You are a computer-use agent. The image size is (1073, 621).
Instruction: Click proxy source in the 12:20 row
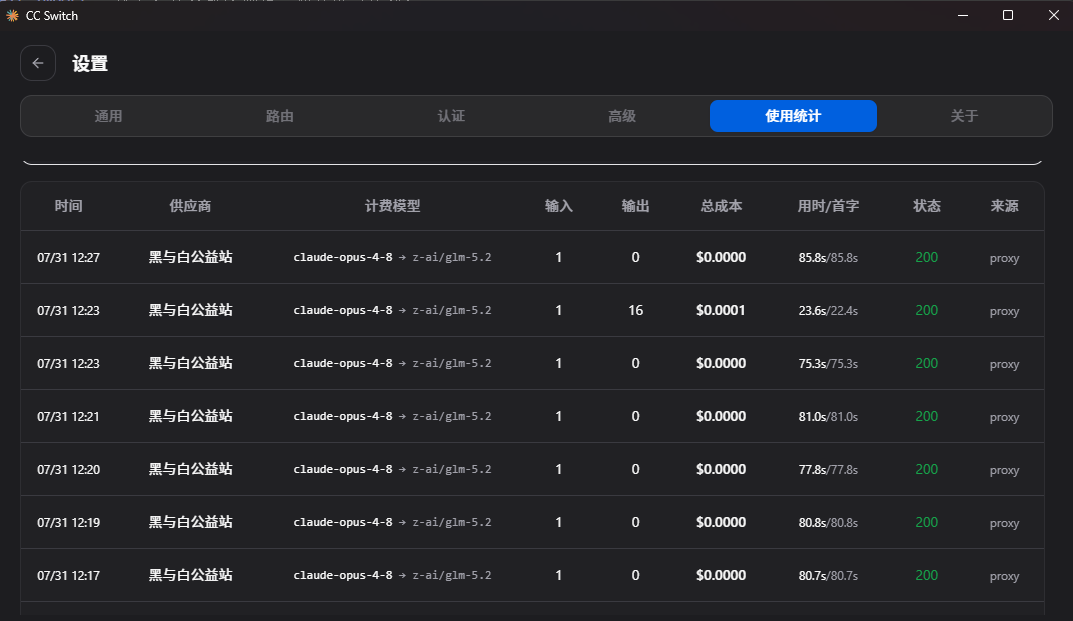pos(1005,470)
